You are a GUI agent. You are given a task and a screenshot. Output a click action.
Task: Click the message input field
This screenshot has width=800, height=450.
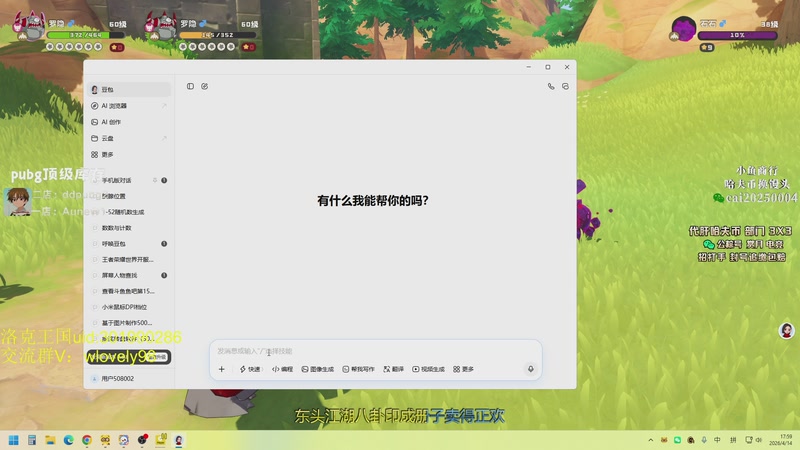(x=376, y=351)
